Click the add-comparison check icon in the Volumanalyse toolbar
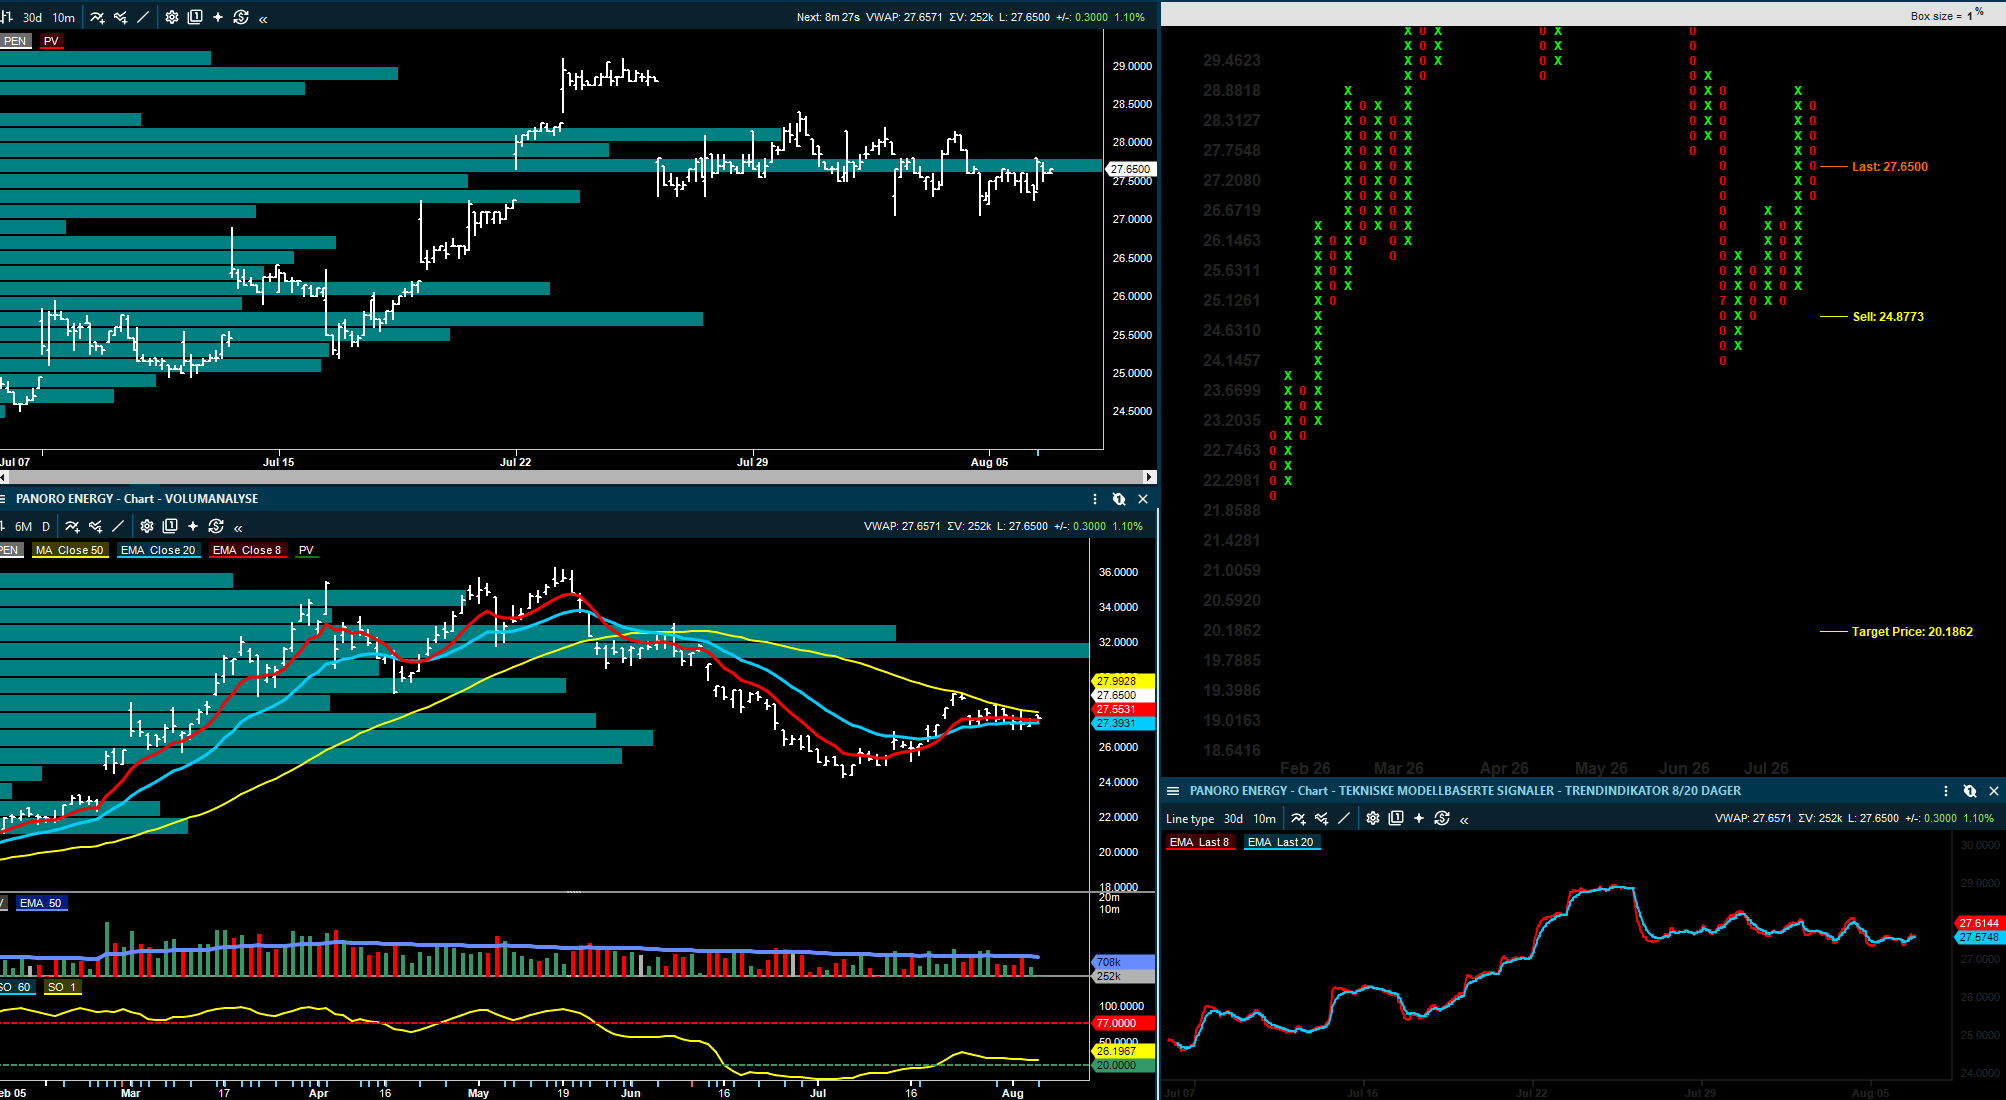 tap(95, 526)
